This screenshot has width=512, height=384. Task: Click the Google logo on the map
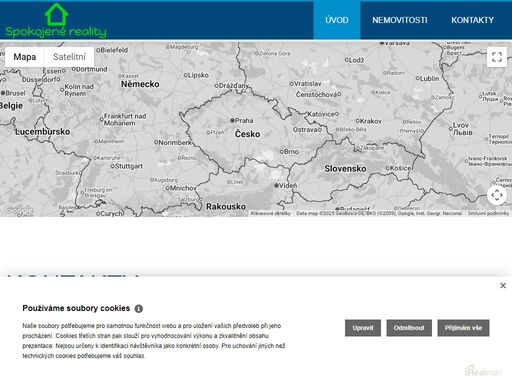point(18,210)
